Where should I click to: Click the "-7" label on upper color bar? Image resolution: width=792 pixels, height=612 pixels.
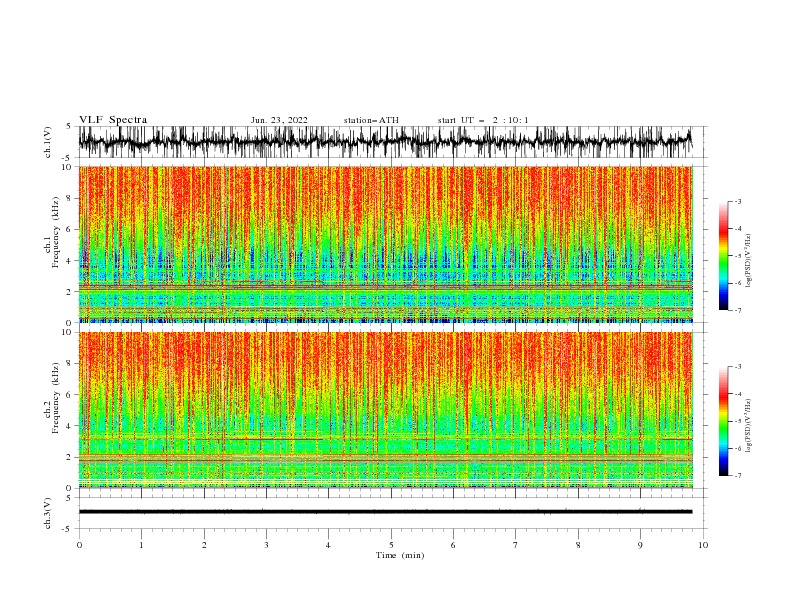point(737,310)
